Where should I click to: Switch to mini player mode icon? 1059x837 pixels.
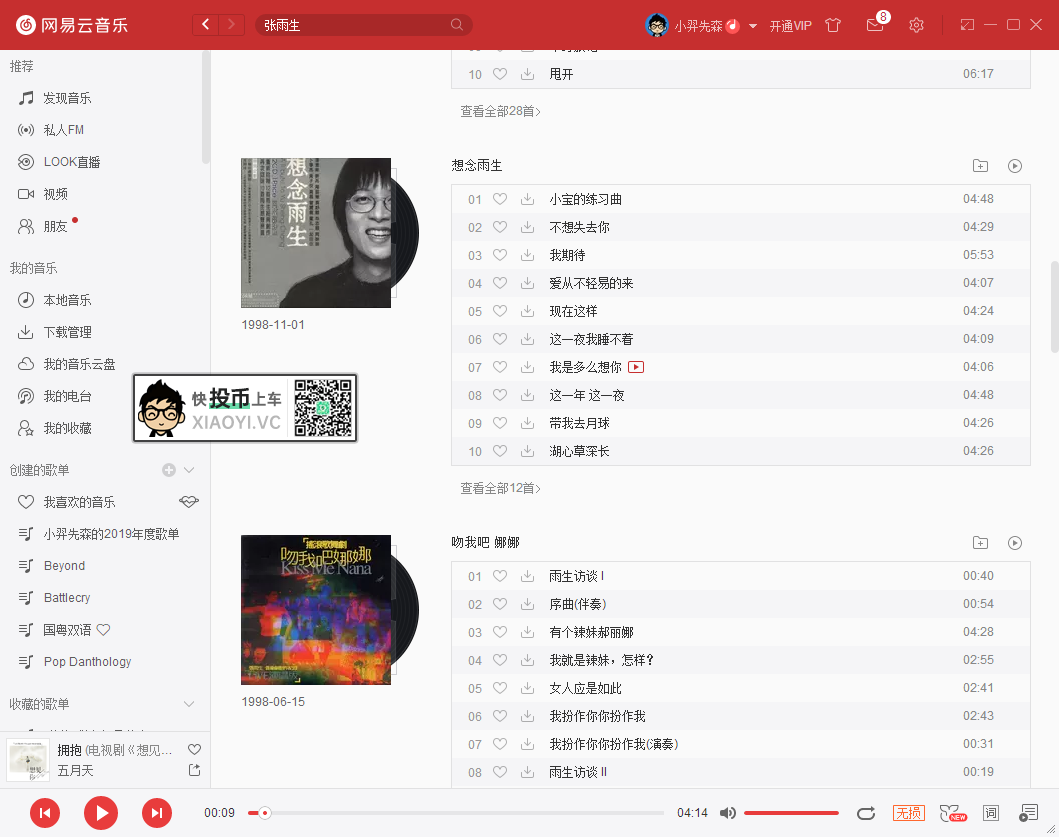point(967,25)
